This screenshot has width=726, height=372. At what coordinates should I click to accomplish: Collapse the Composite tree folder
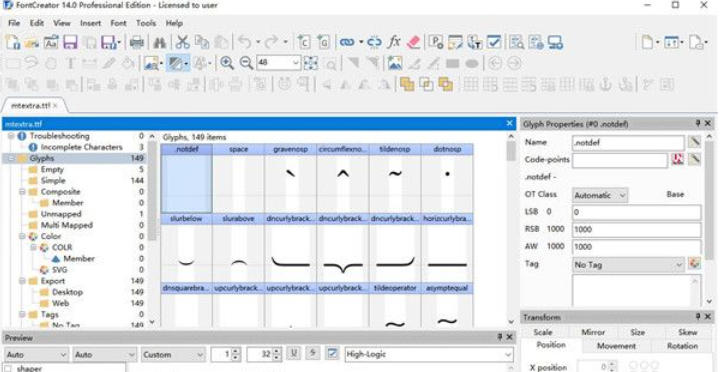click(x=22, y=191)
